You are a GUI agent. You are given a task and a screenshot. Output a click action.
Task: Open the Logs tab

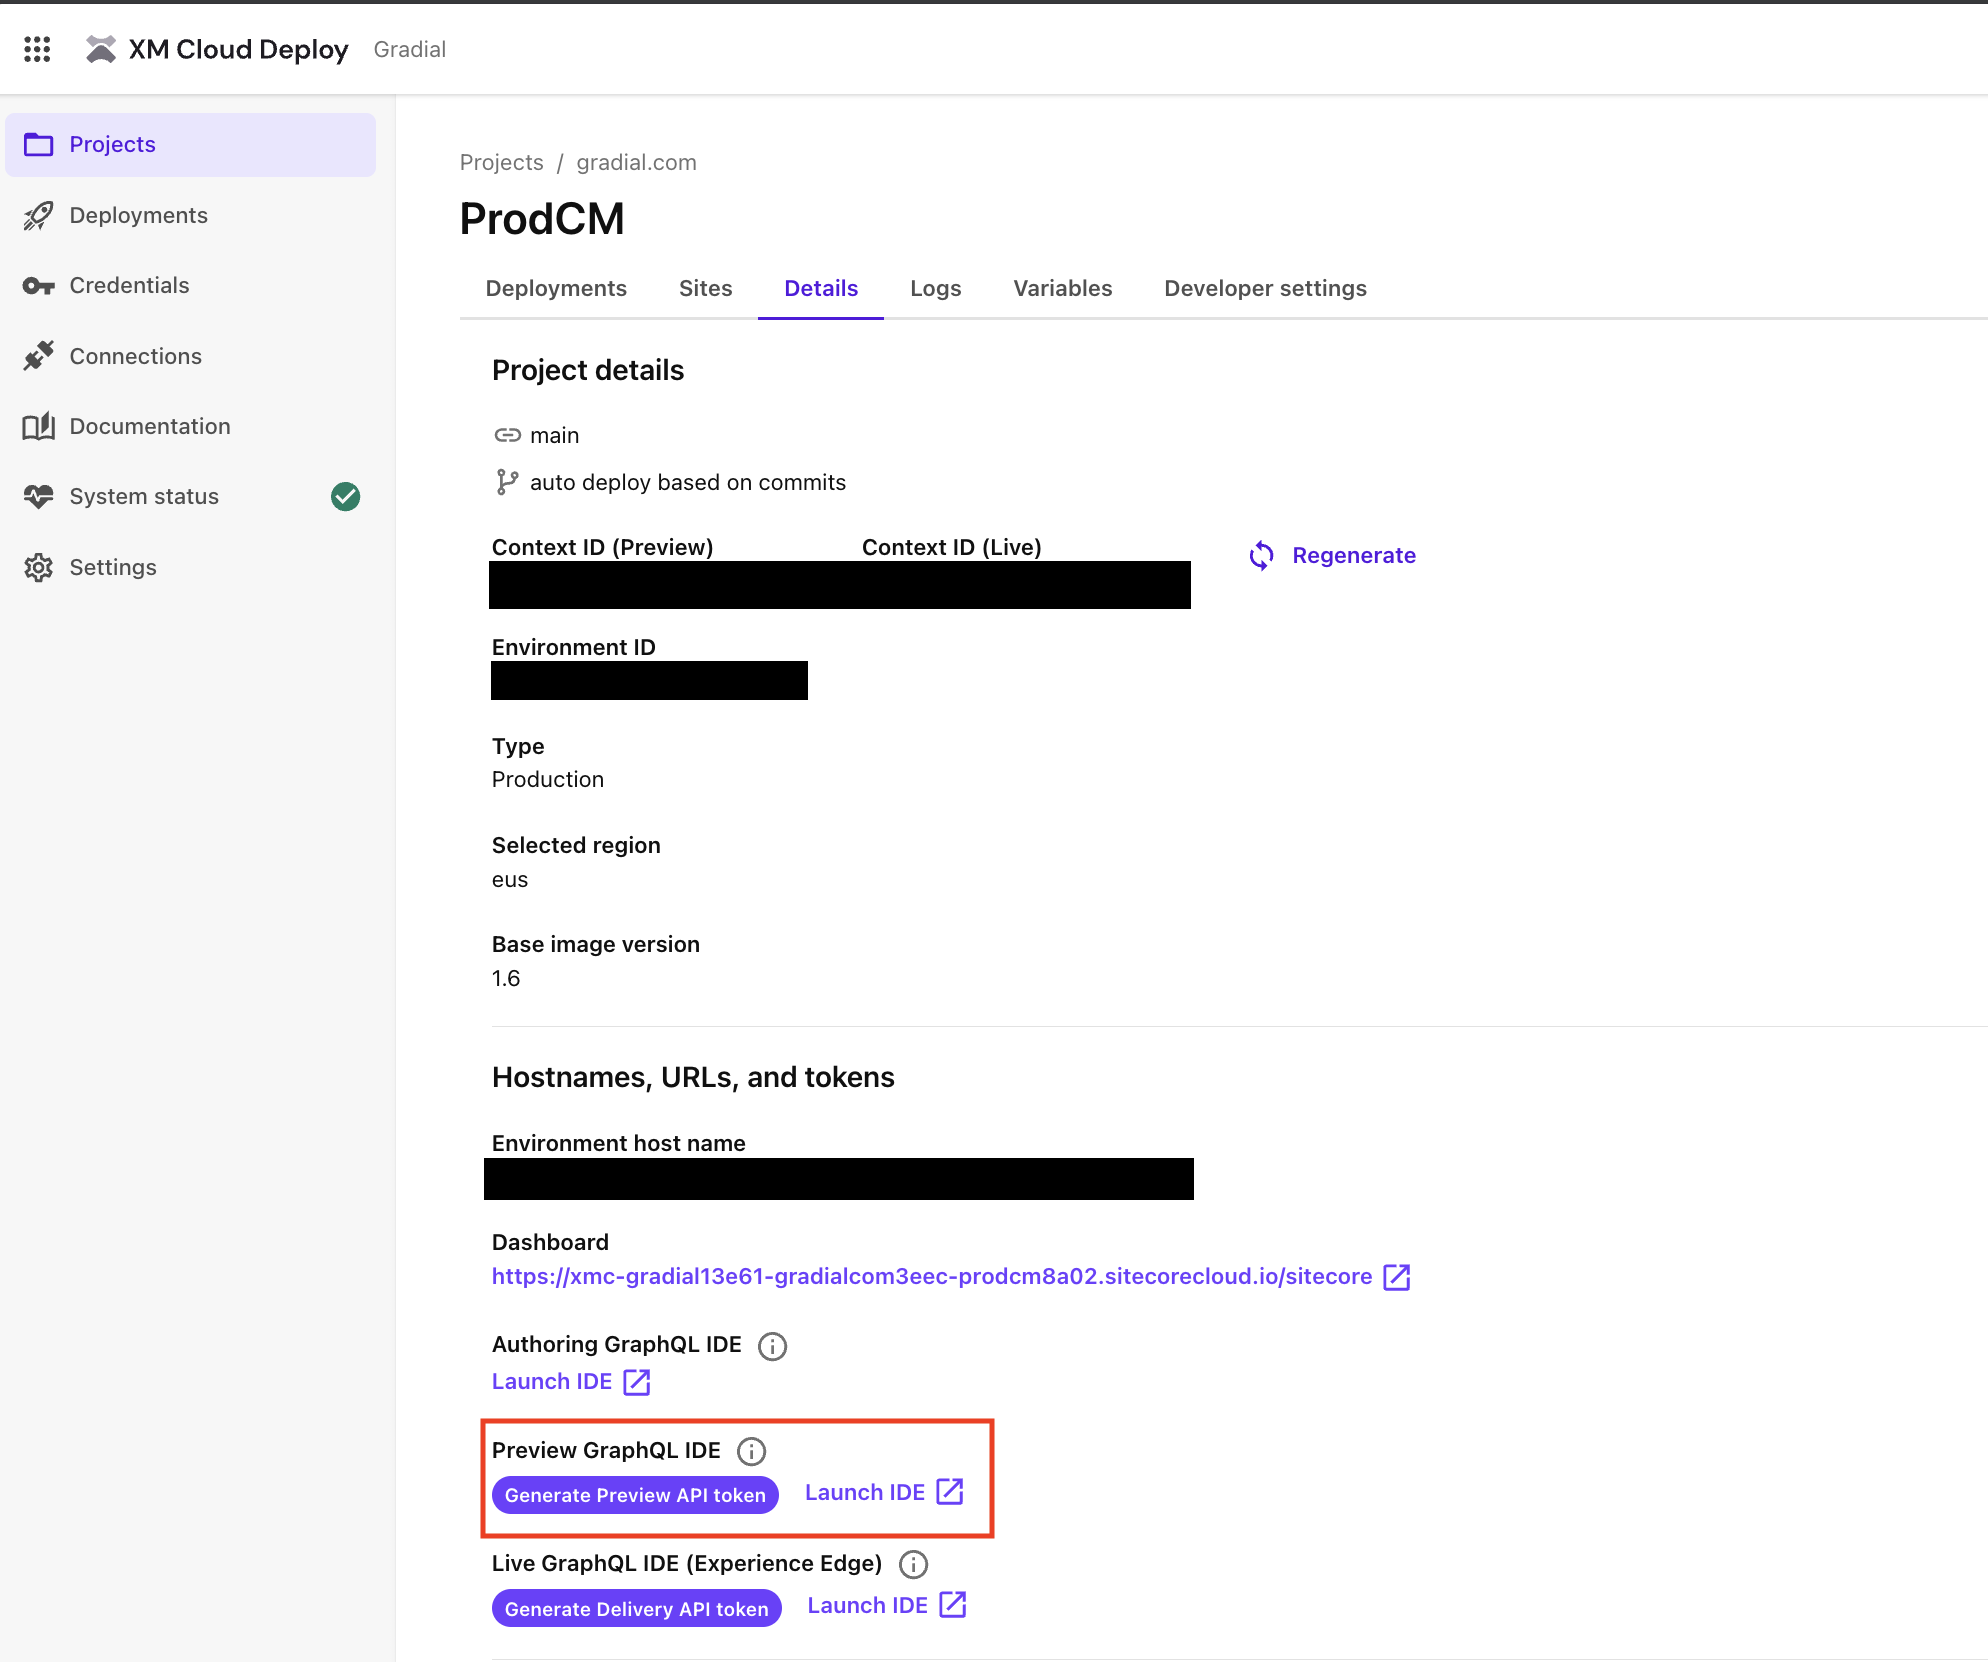[935, 288]
